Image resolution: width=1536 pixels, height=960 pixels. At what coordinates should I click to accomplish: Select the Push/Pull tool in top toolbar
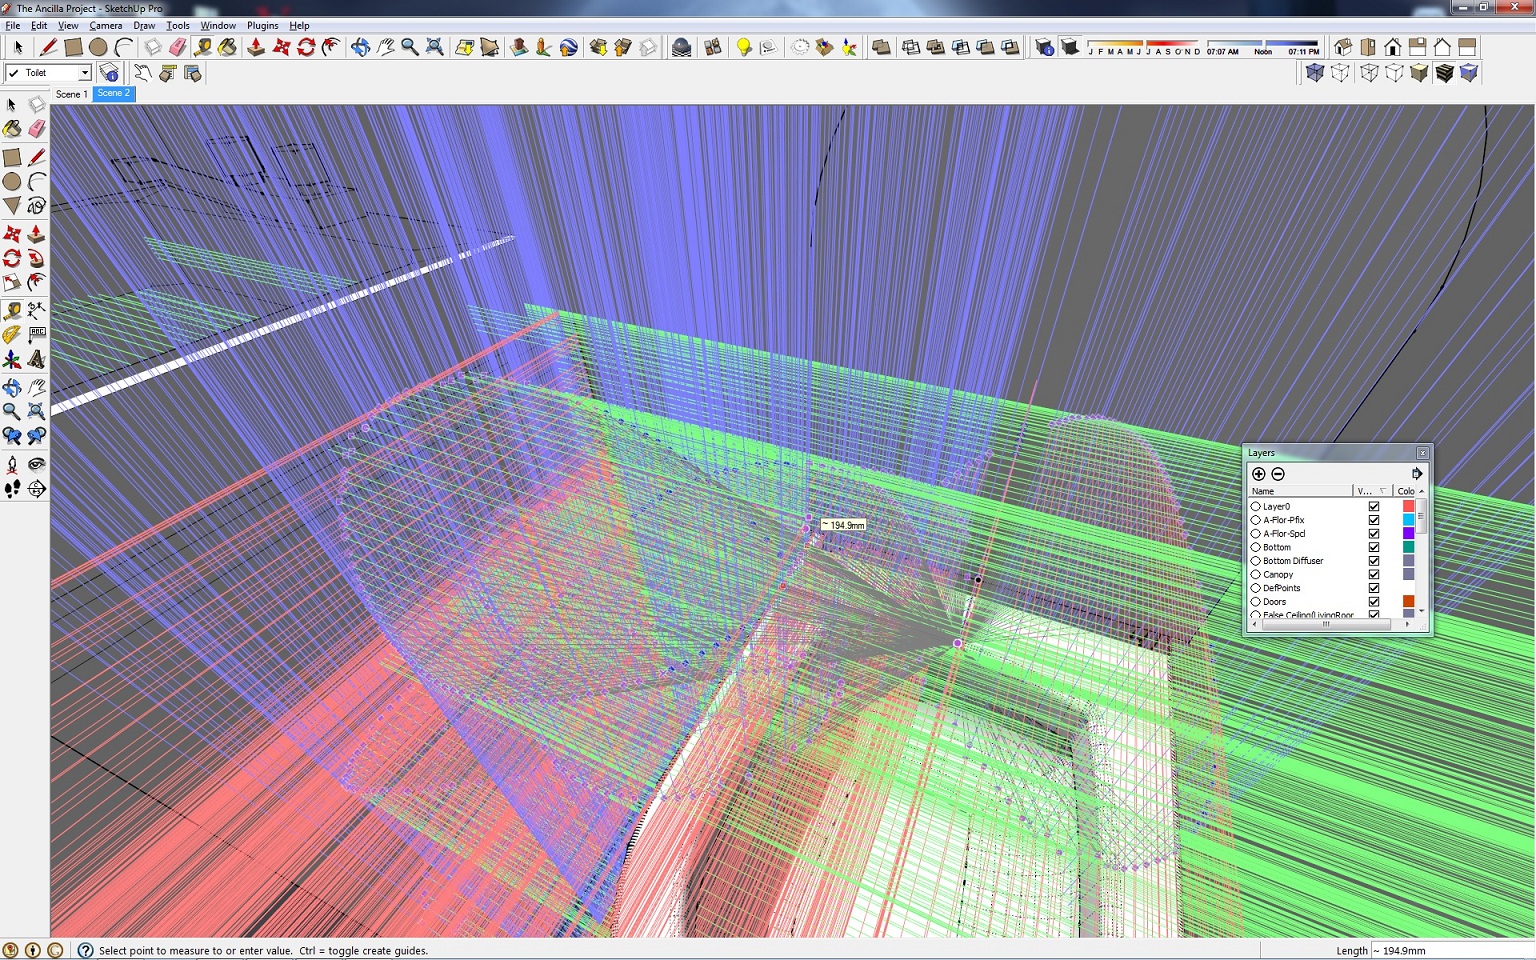(x=256, y=47)
